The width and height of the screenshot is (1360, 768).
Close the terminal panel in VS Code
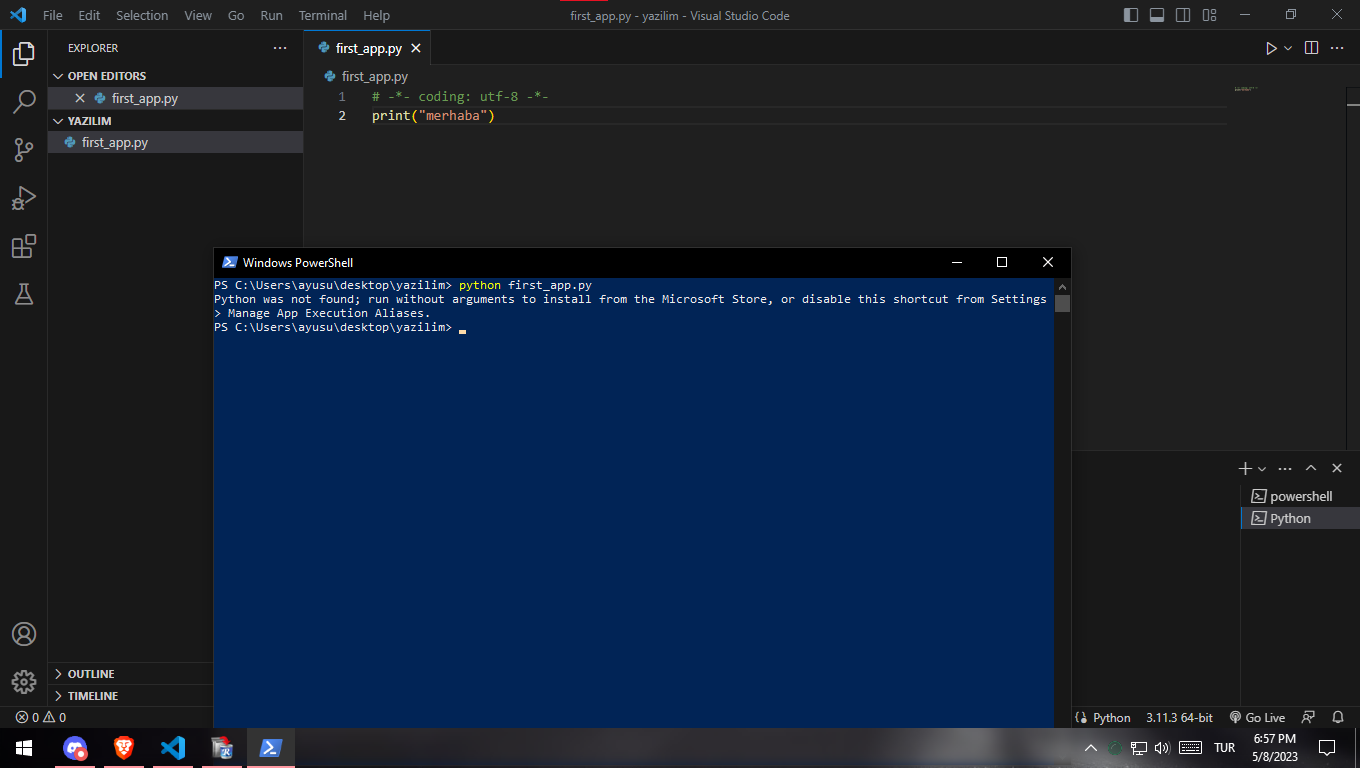click(1337, 468)
